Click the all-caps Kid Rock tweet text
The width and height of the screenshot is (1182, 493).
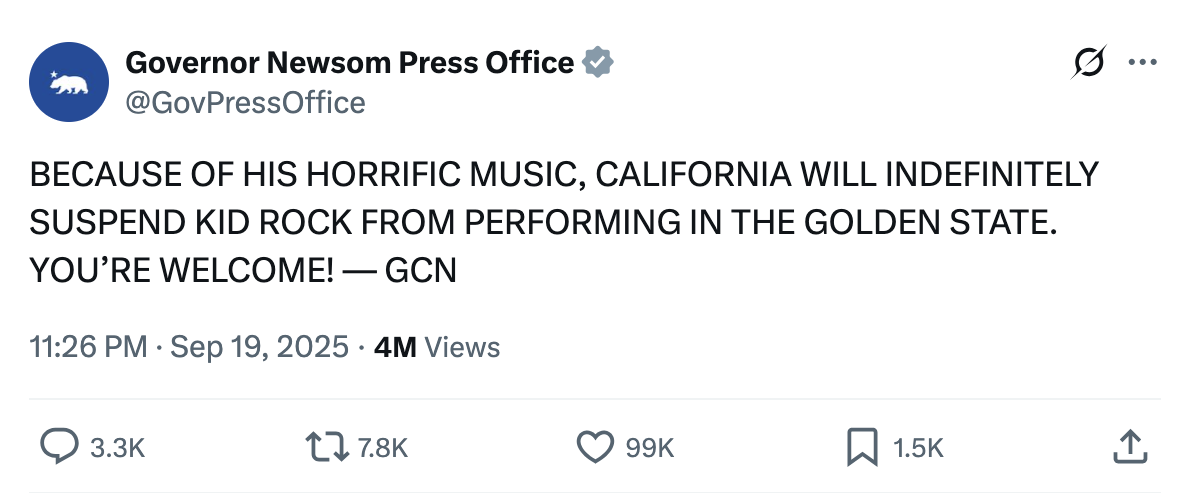click(x=564, y=222)
